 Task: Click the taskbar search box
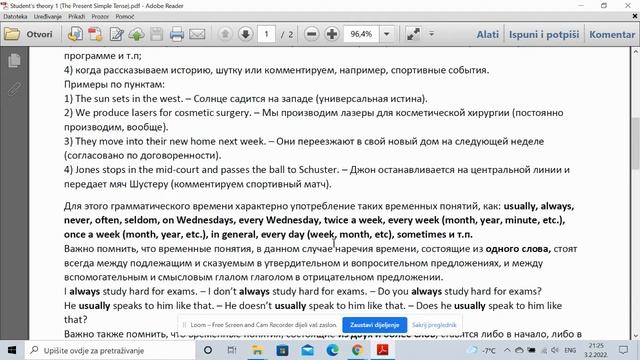coord(109,350)
